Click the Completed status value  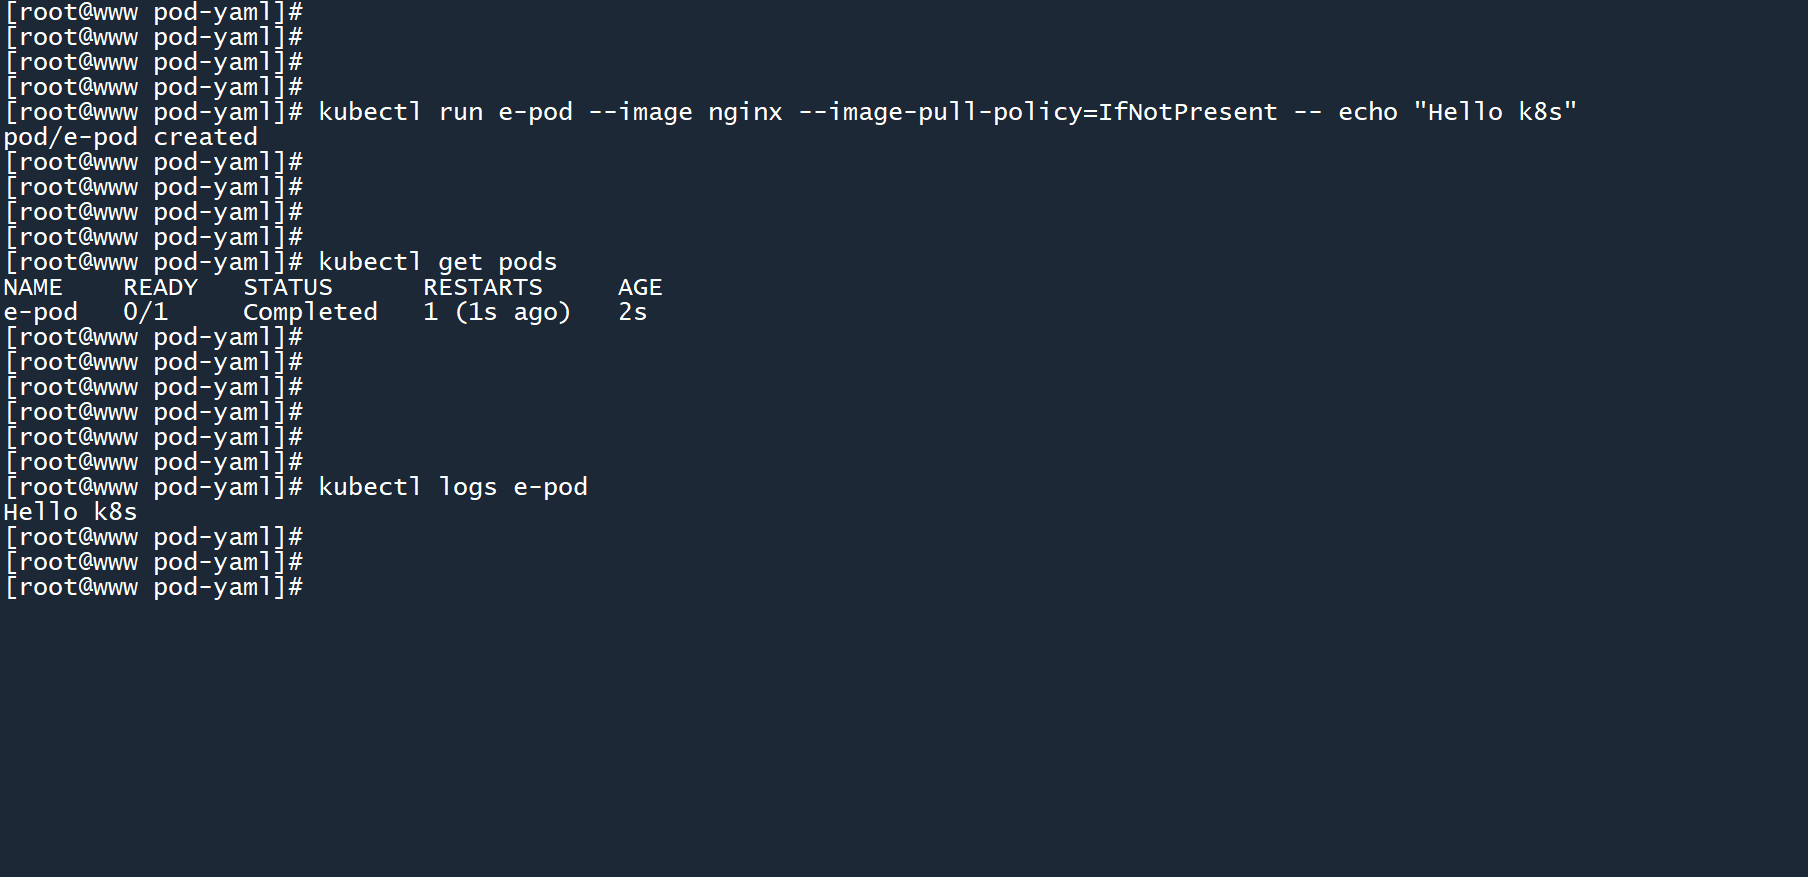(x=310, y=312)
